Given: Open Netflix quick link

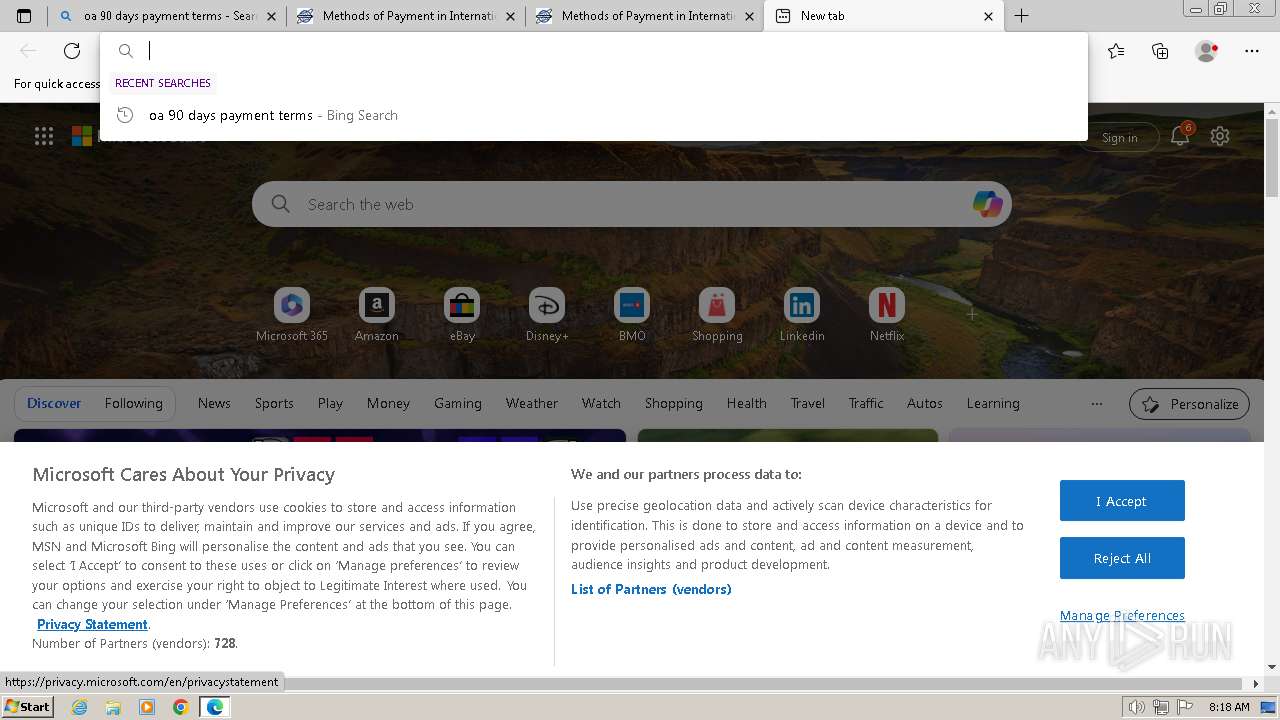Looking at the screenshot, I should point(887,315).
